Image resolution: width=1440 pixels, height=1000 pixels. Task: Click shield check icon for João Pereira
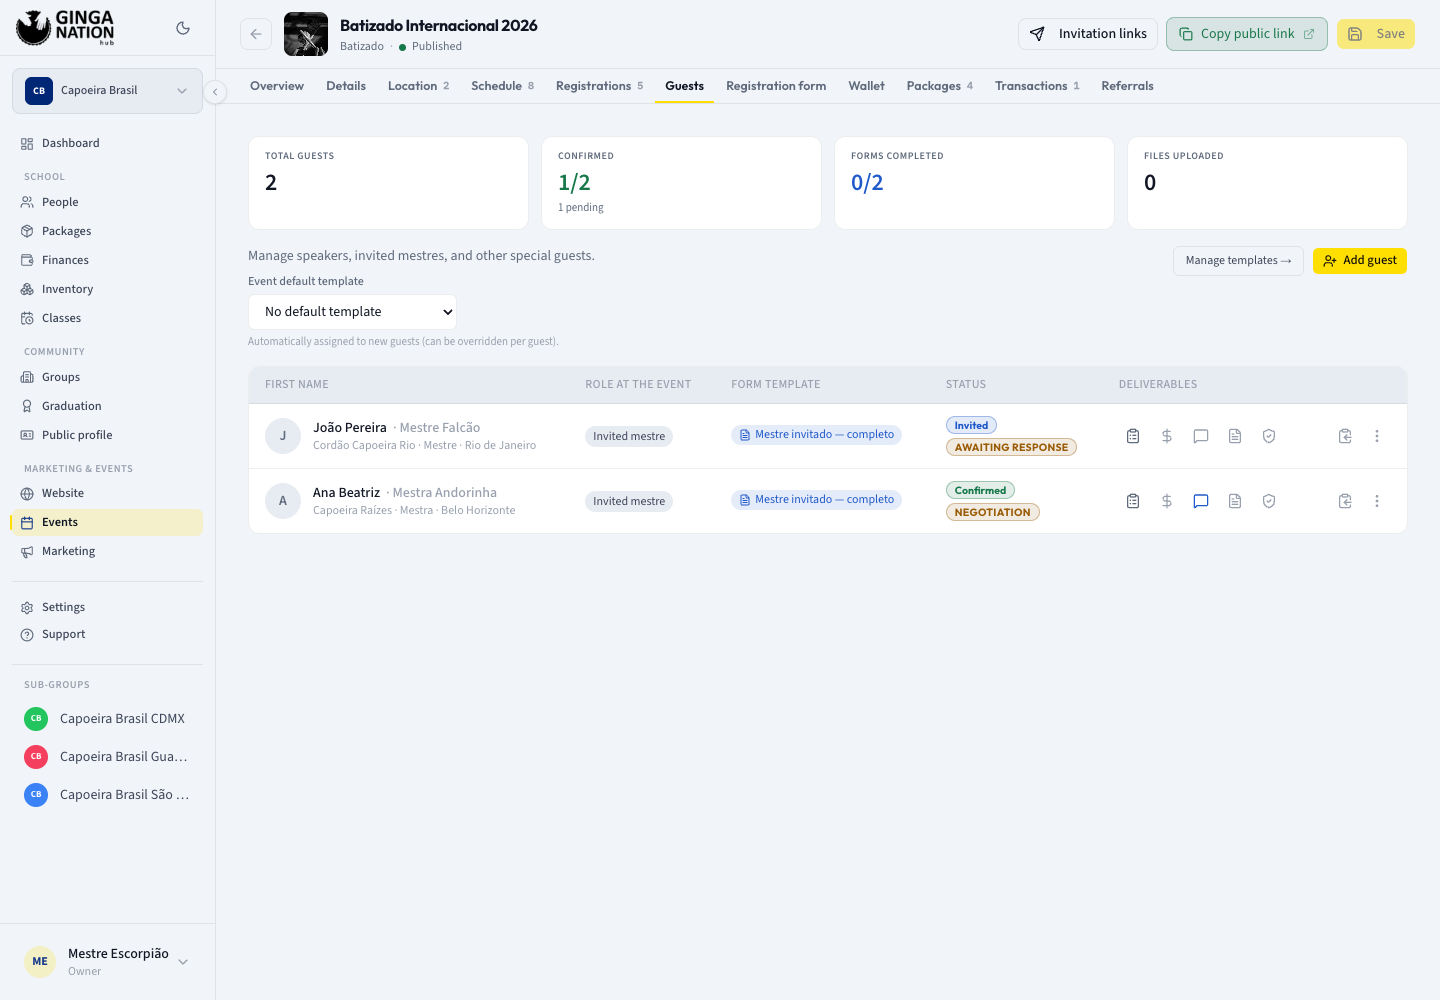1269,436
